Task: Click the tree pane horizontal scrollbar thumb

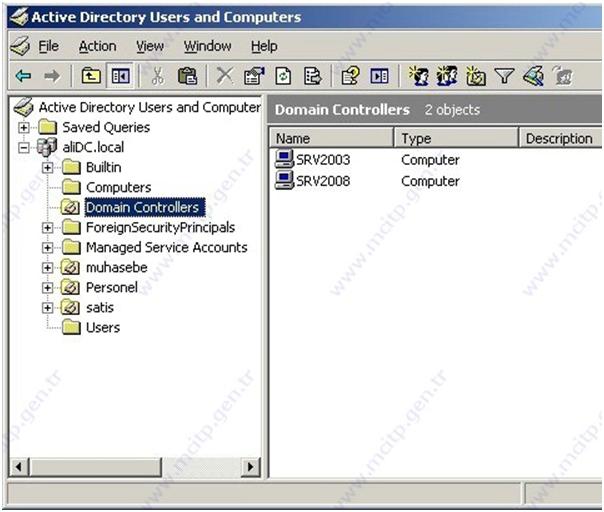Action: coord(96,467)
